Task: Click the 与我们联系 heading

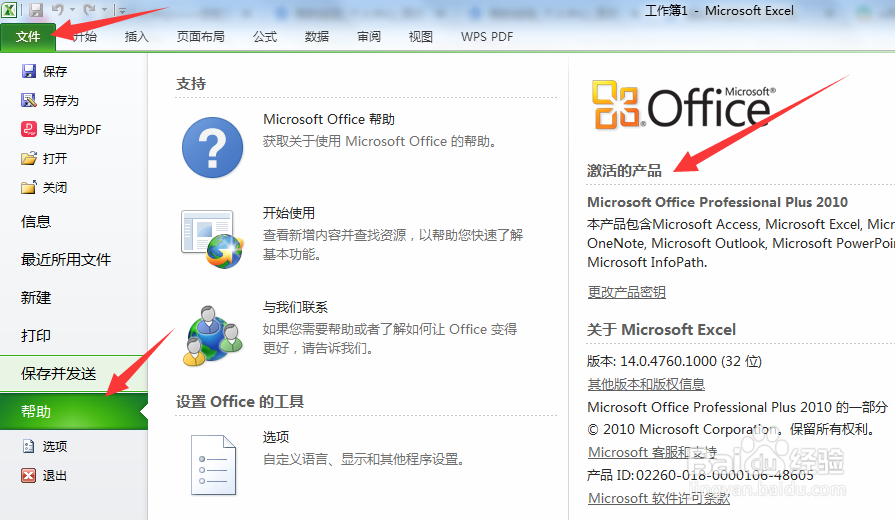Action: coord(295,308)
